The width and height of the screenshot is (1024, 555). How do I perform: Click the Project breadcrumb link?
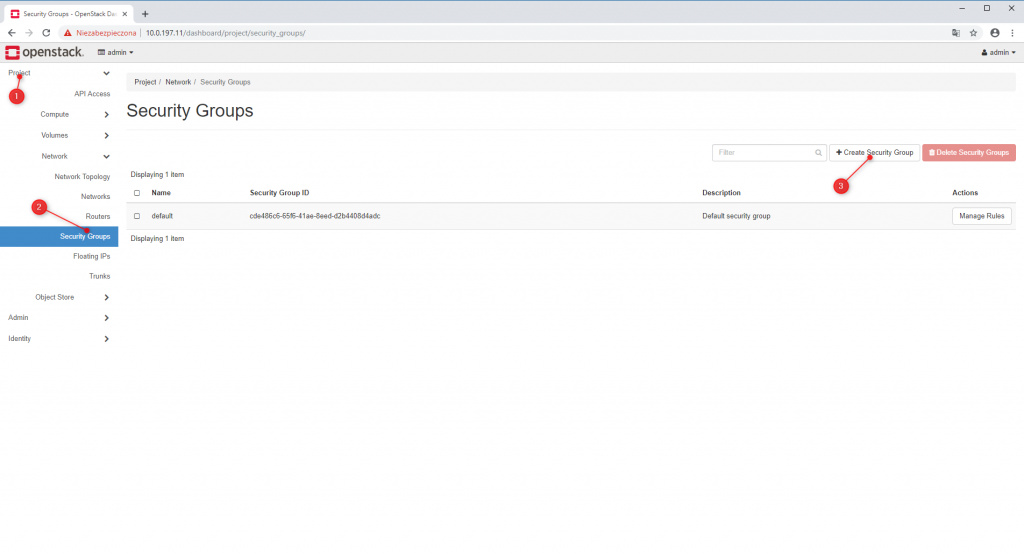point(145,82)
